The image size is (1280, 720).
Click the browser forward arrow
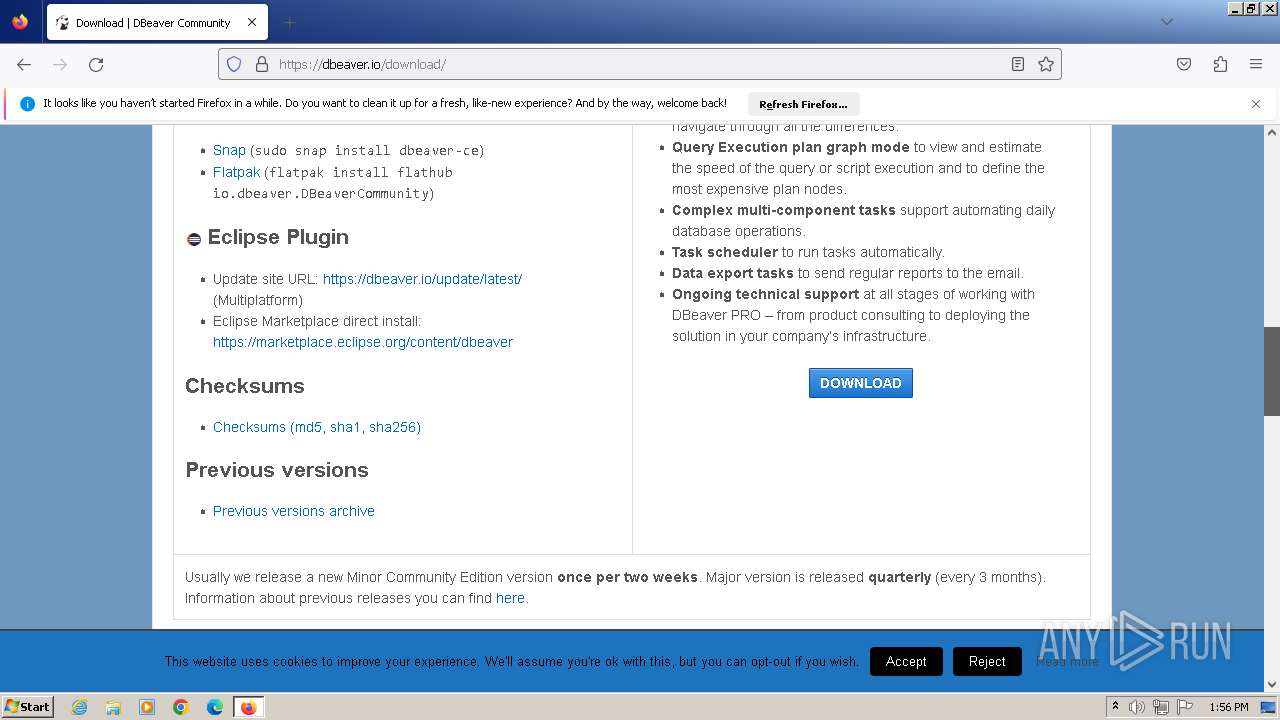[60, 64]
